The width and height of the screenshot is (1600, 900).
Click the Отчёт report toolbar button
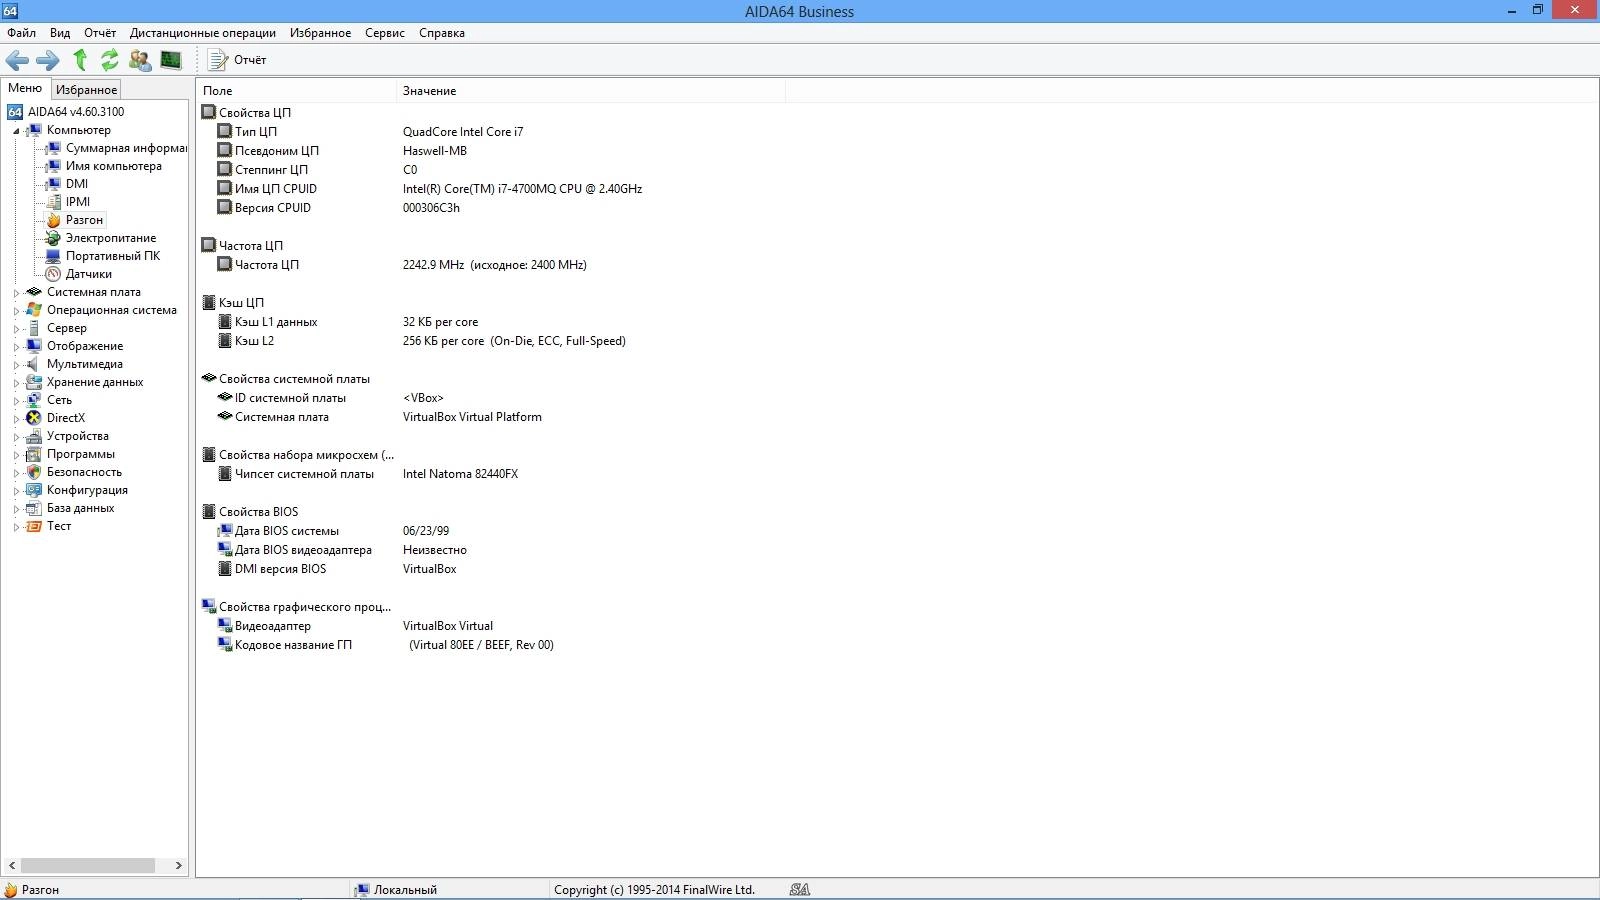coord(237,60)
